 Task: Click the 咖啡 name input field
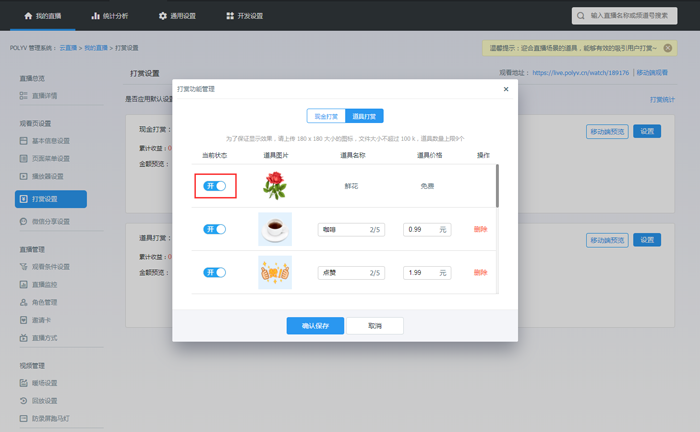[343, 229]
